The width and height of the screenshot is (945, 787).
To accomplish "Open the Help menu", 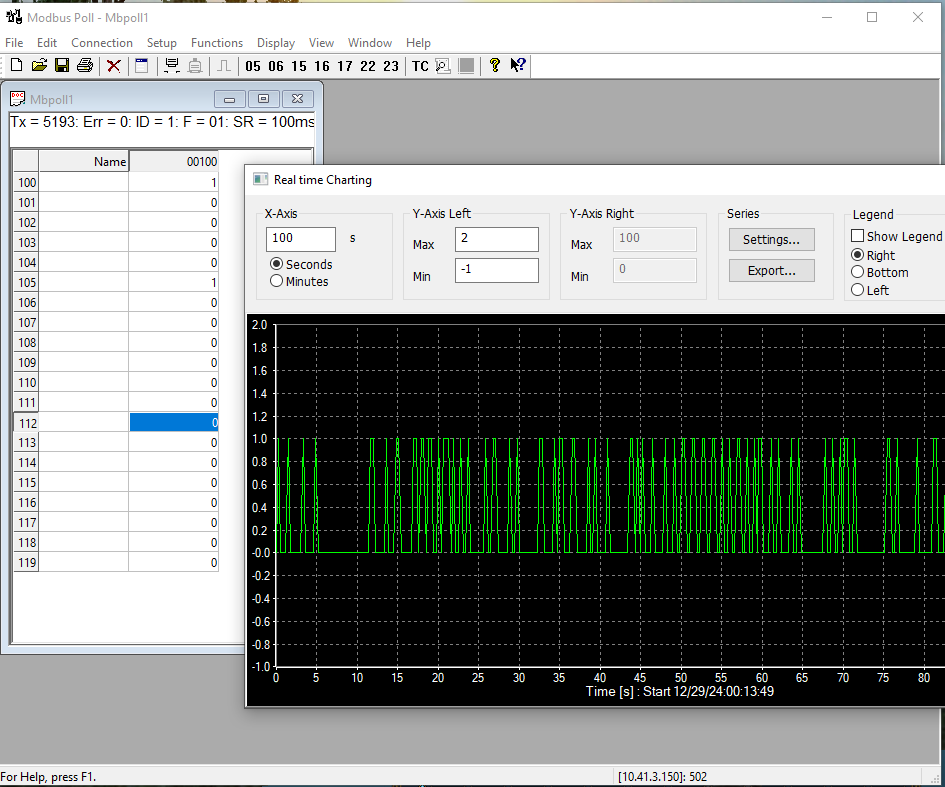I will 418,43.
